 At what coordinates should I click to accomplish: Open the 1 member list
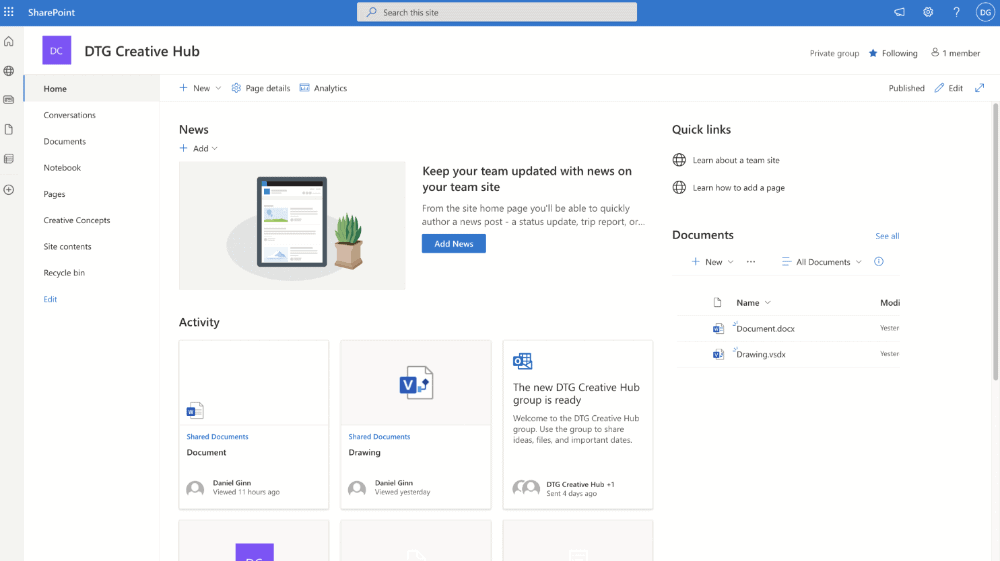pyautogui.click(x=955, y=53)
